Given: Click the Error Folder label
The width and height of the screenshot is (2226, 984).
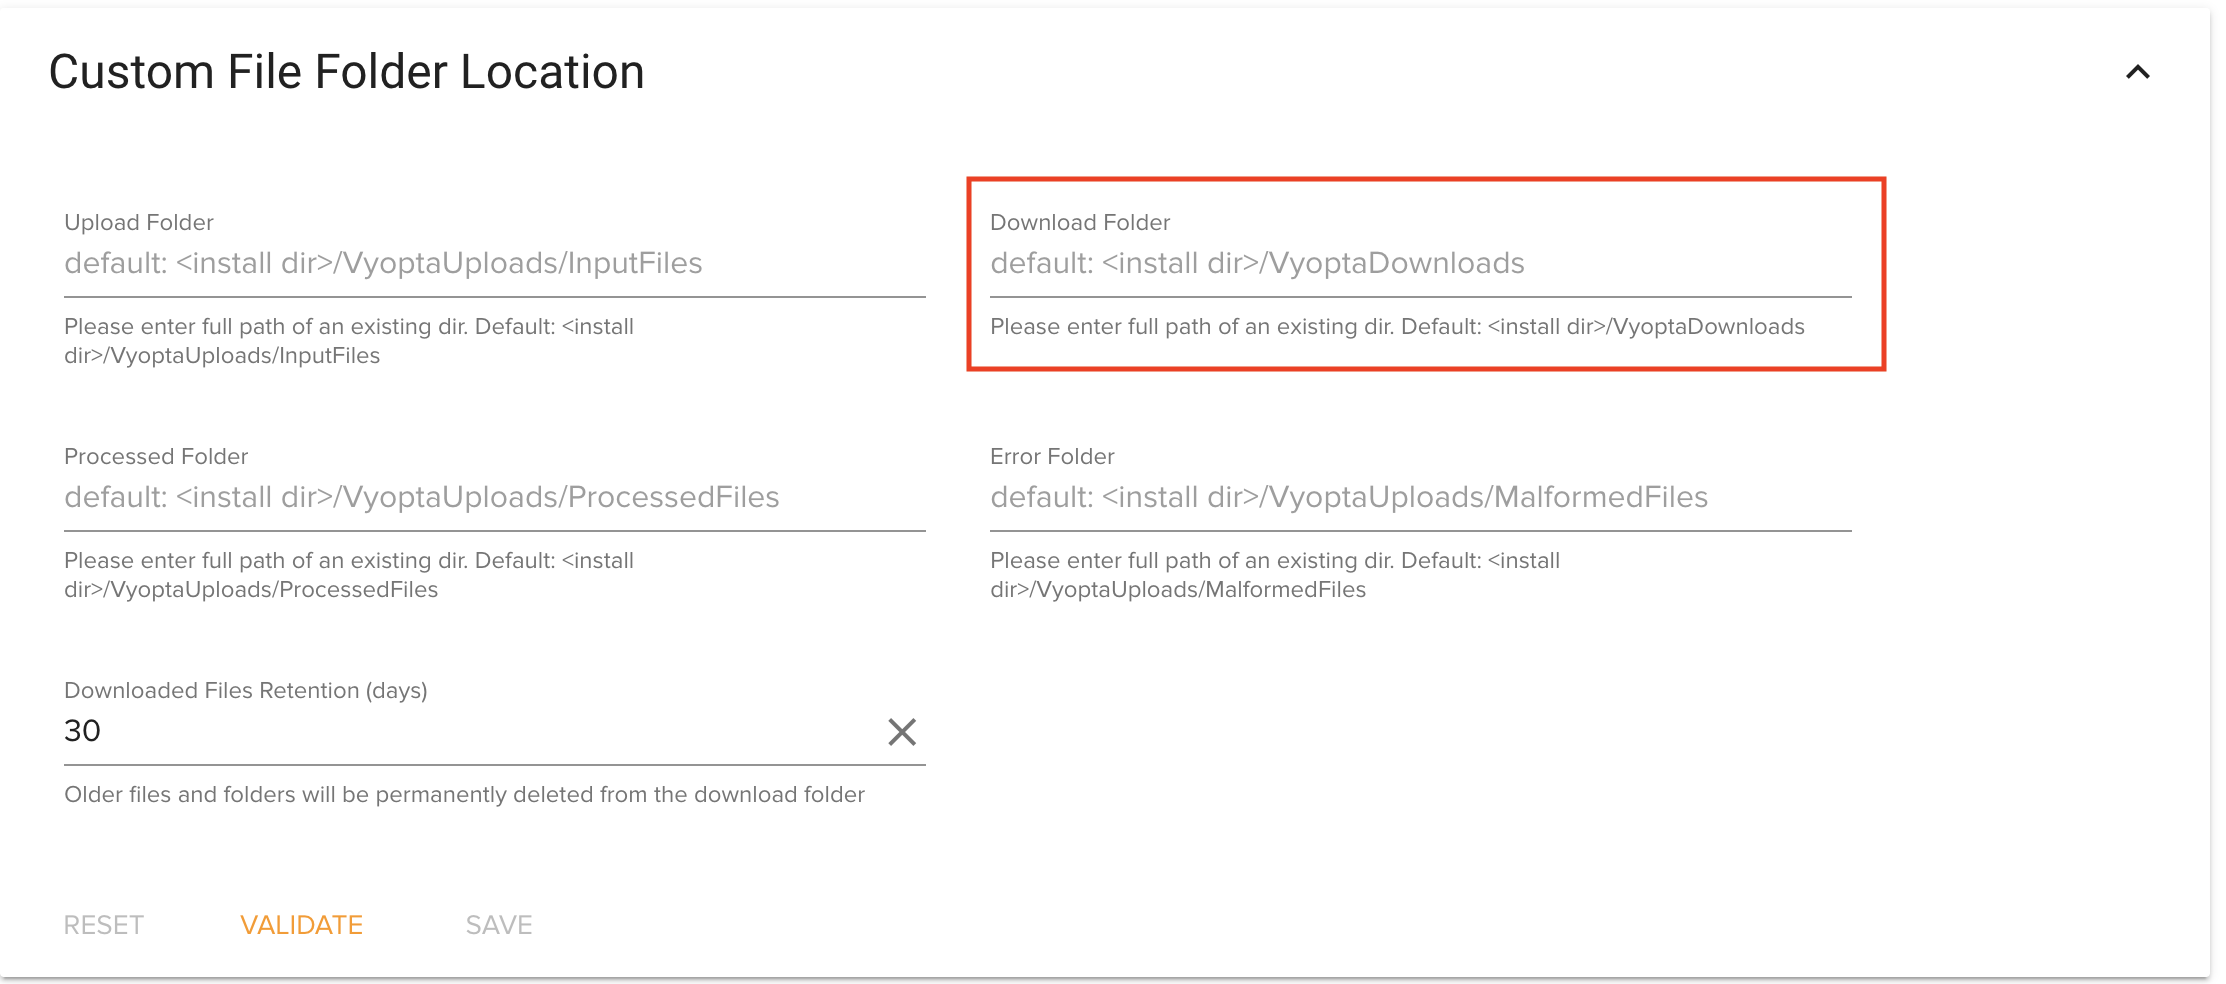Looking at the screenshot, I should (x=1052, y=456).
